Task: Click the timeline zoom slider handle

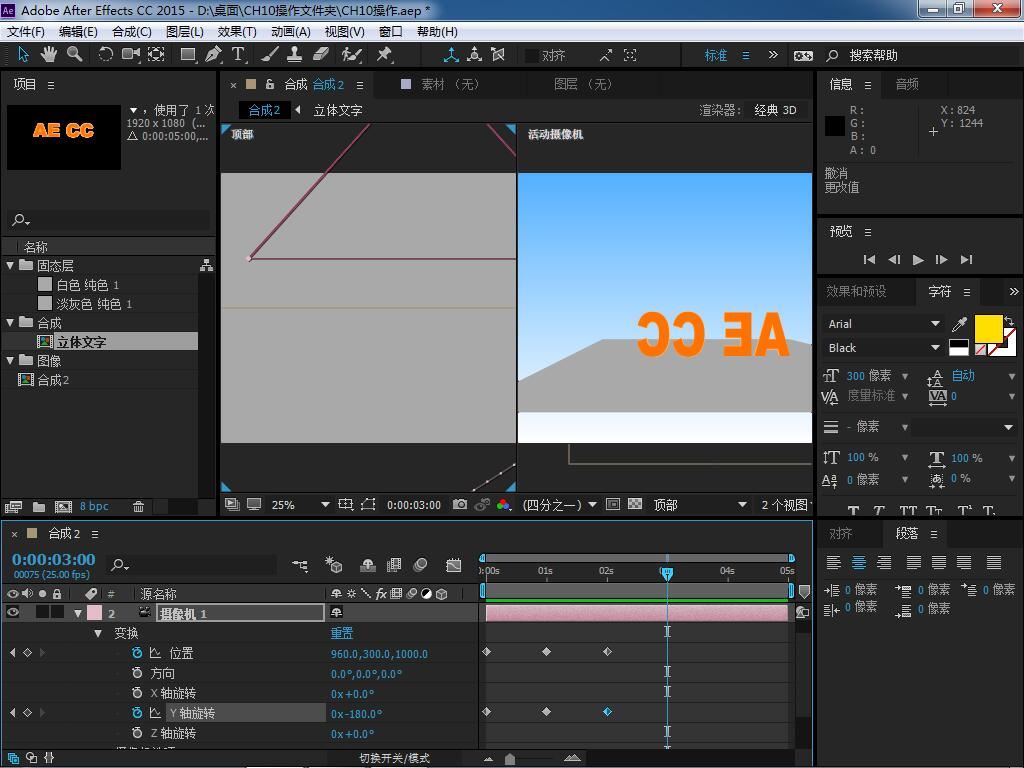Action: (510, 759)
